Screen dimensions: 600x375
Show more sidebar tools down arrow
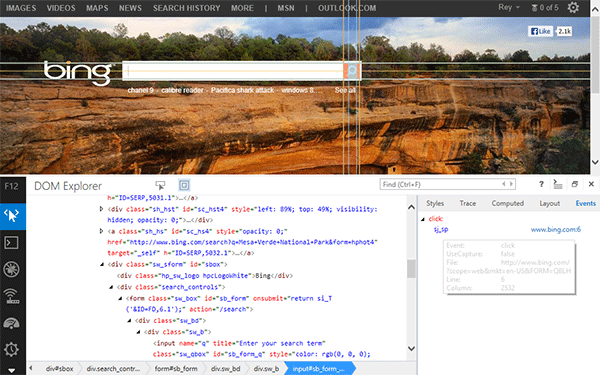click(x=11, y=370)
